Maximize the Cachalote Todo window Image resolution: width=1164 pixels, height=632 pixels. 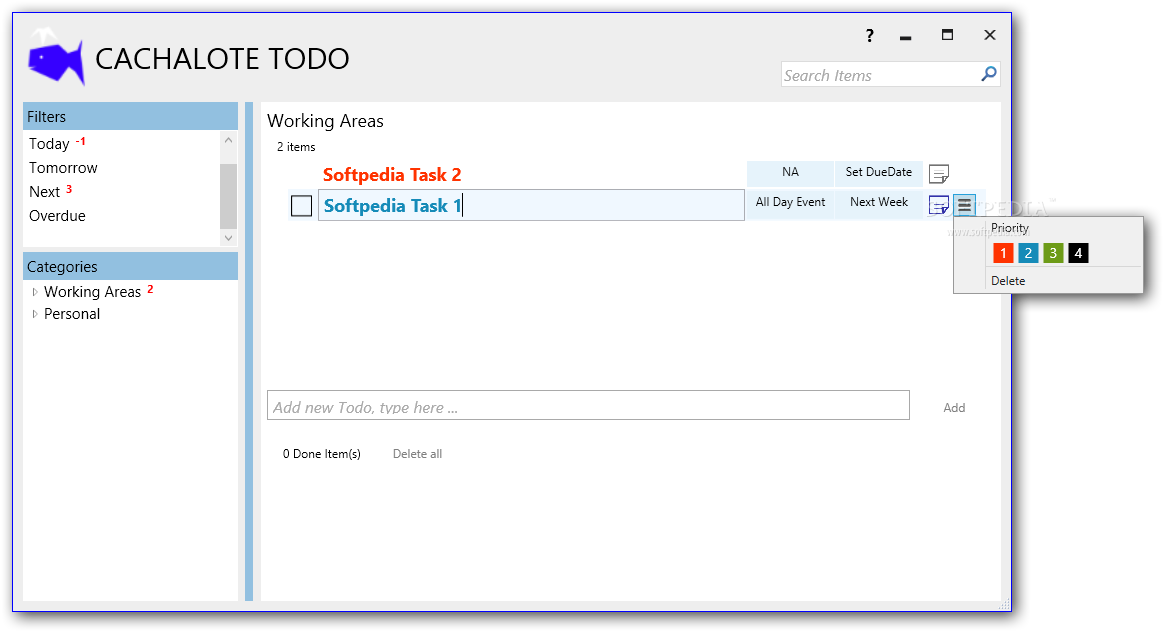click(x=947, y=34)
